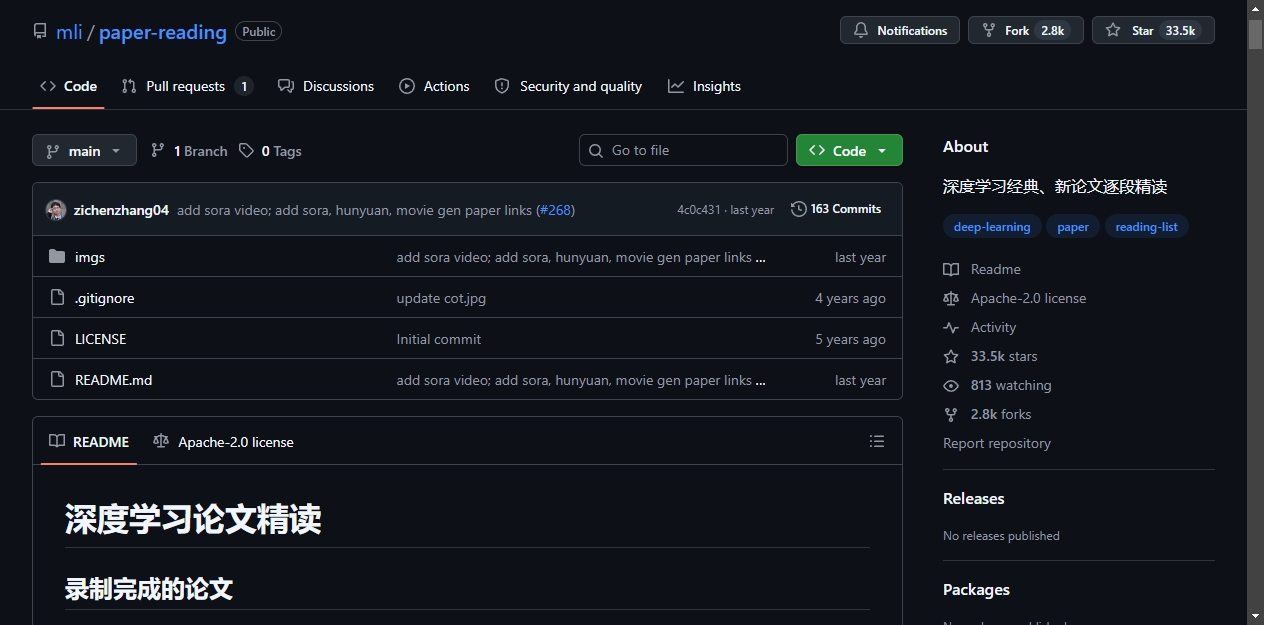Screen dimensions: 1264x625
Task: Select the Apache-2.0 license tab
Action: (x=223, y=442)
